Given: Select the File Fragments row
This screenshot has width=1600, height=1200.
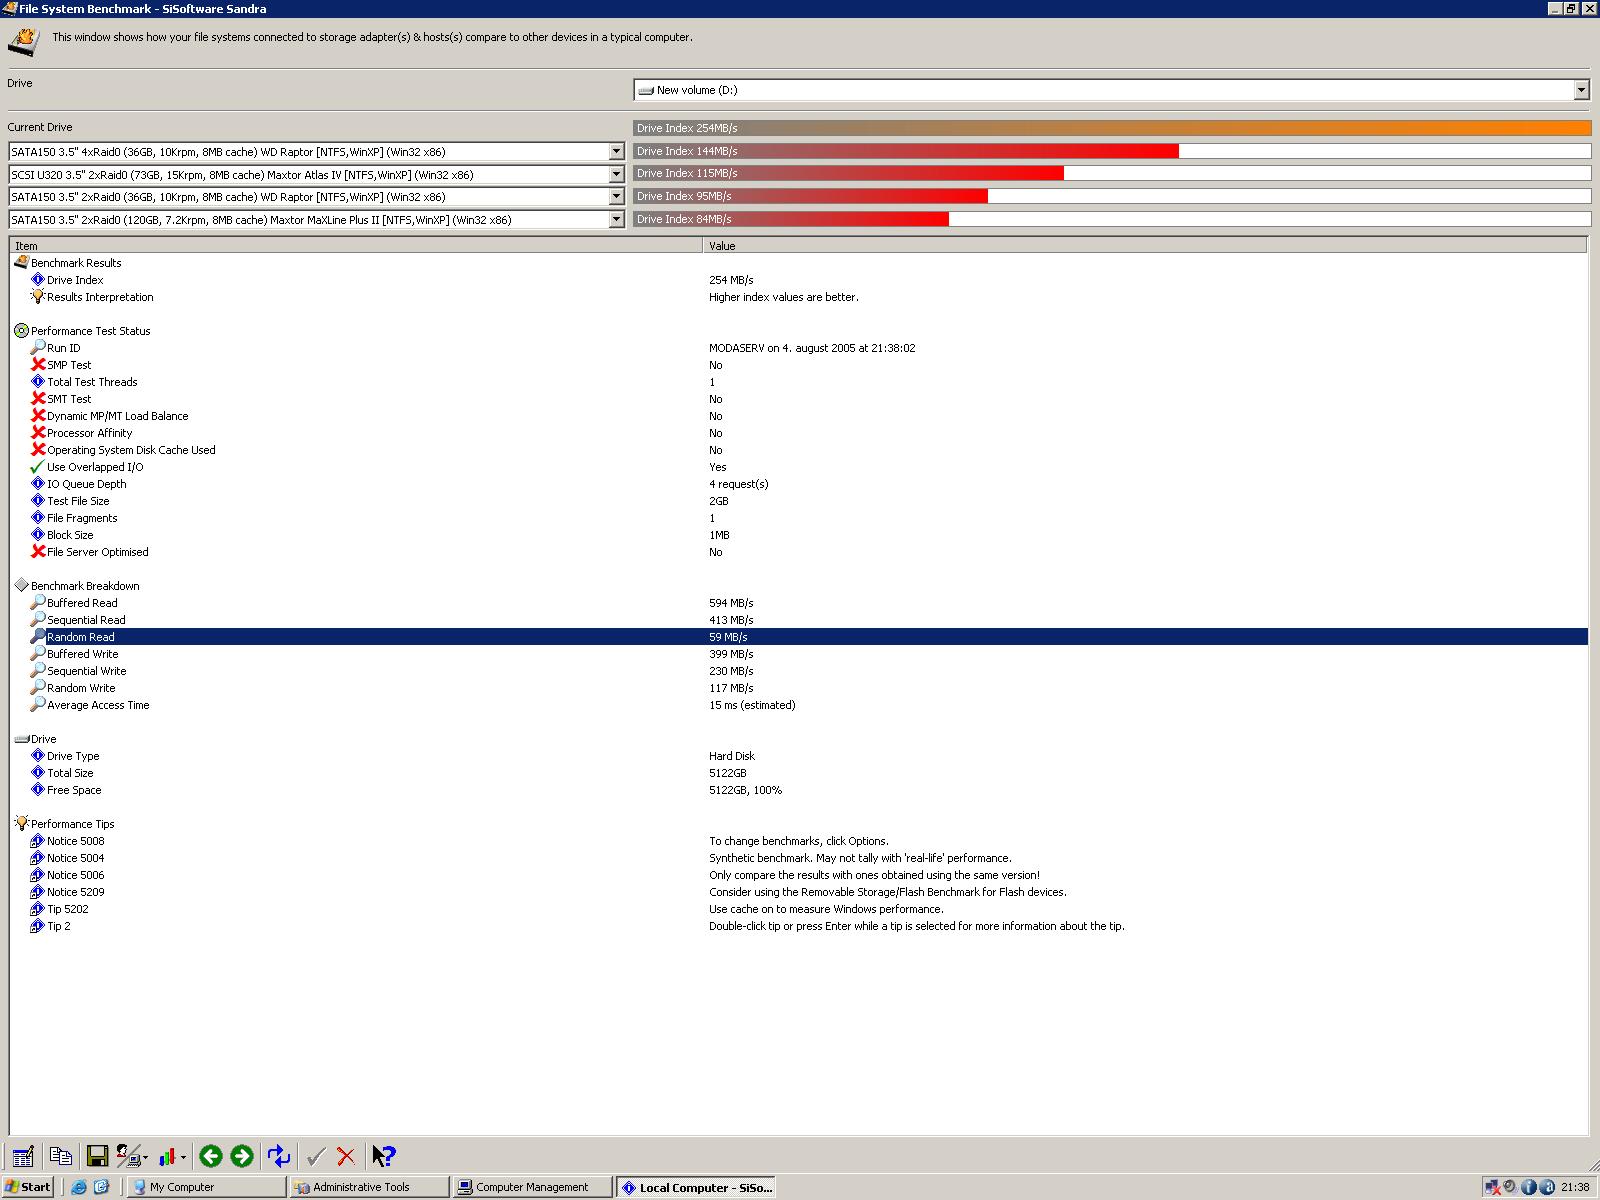Looking at the screenshot, I should click(x=799, y=518).
